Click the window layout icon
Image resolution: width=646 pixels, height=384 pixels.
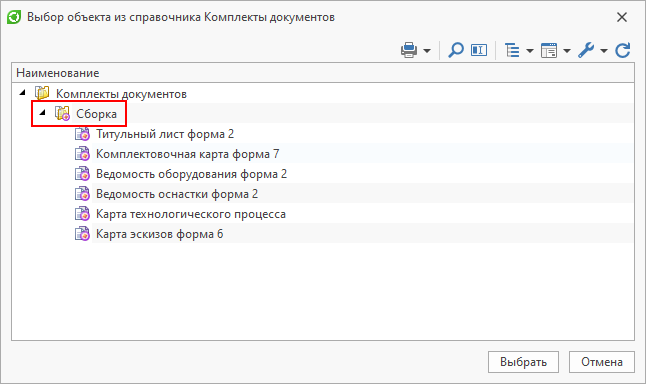(x=549, y=50)
